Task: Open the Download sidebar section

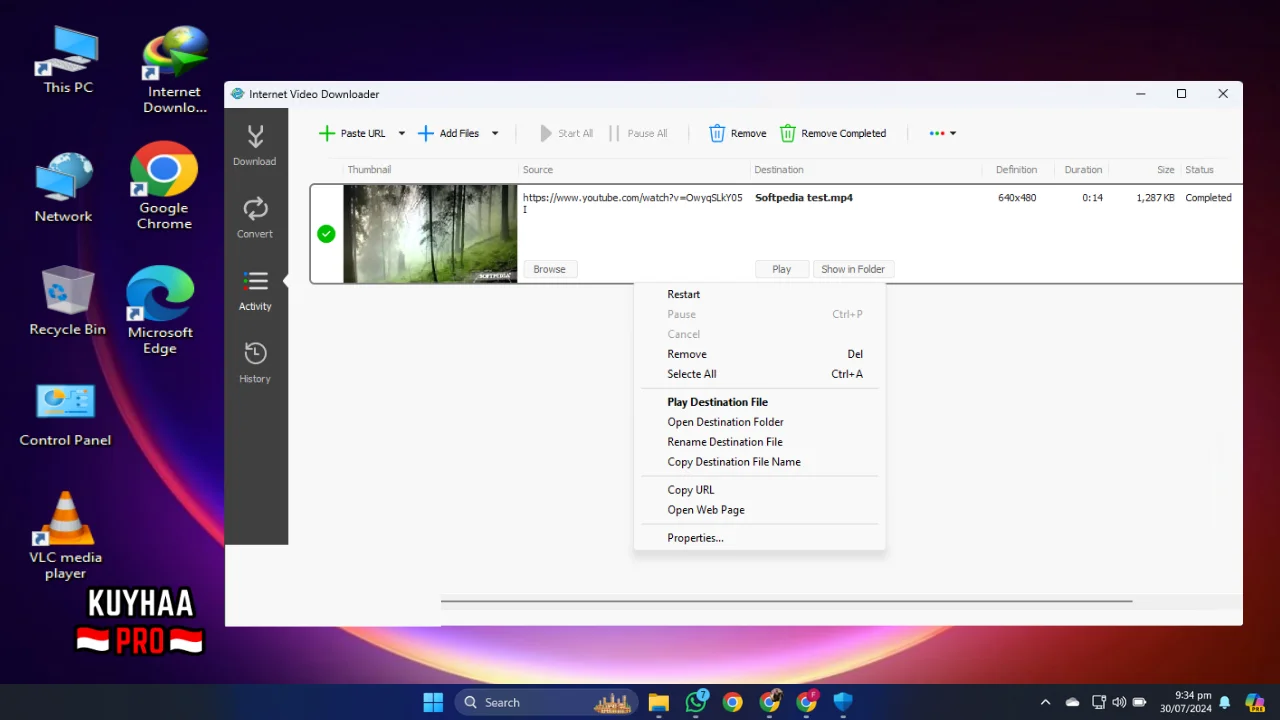Action: (255, 145)
